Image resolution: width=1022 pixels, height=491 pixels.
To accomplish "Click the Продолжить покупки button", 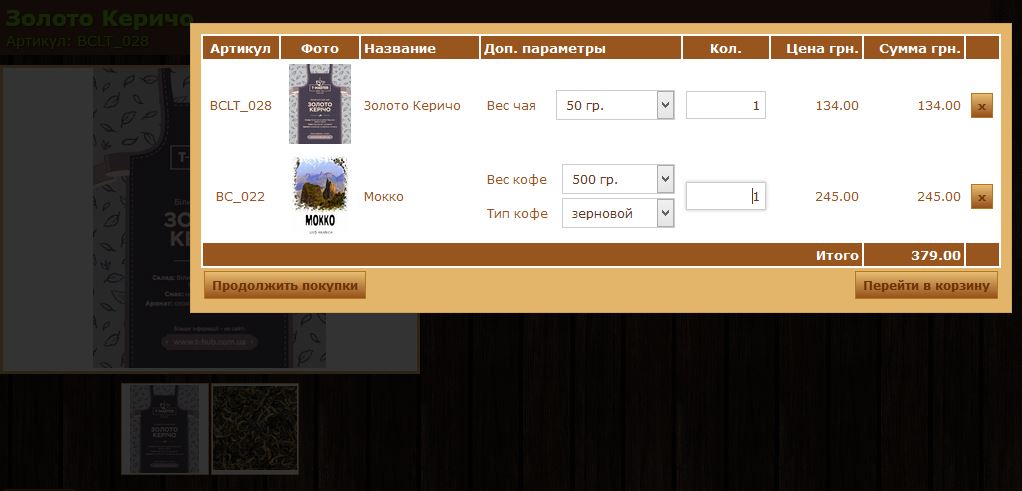I will click(285, 286).
